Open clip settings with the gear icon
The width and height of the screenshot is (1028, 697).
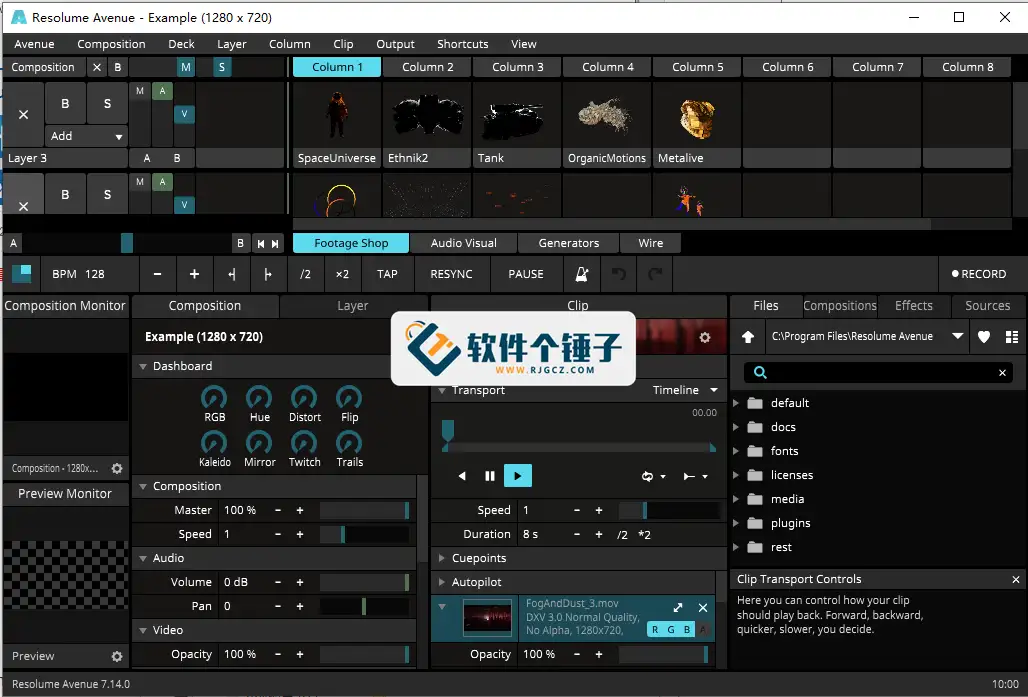tap(705, 337)
